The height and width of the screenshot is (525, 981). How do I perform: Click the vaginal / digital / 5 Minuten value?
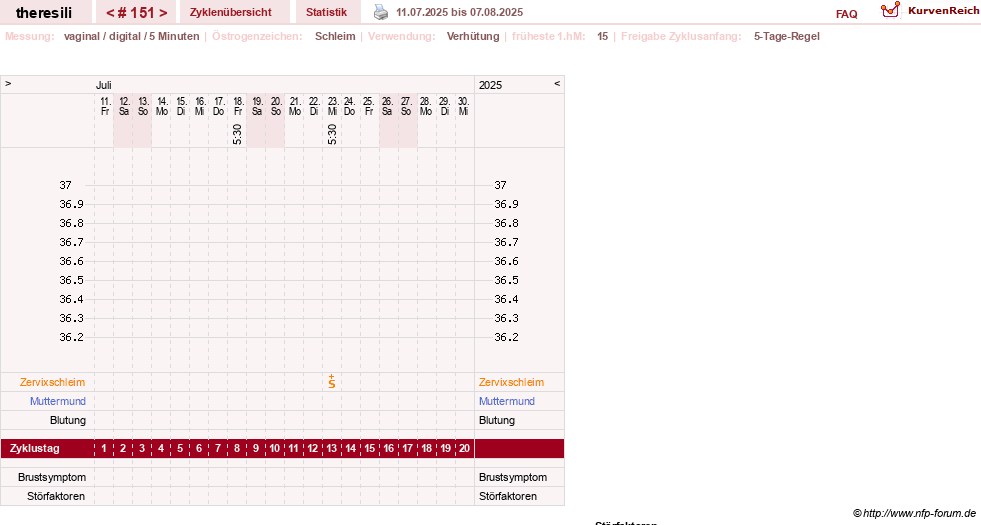(131, 36)
